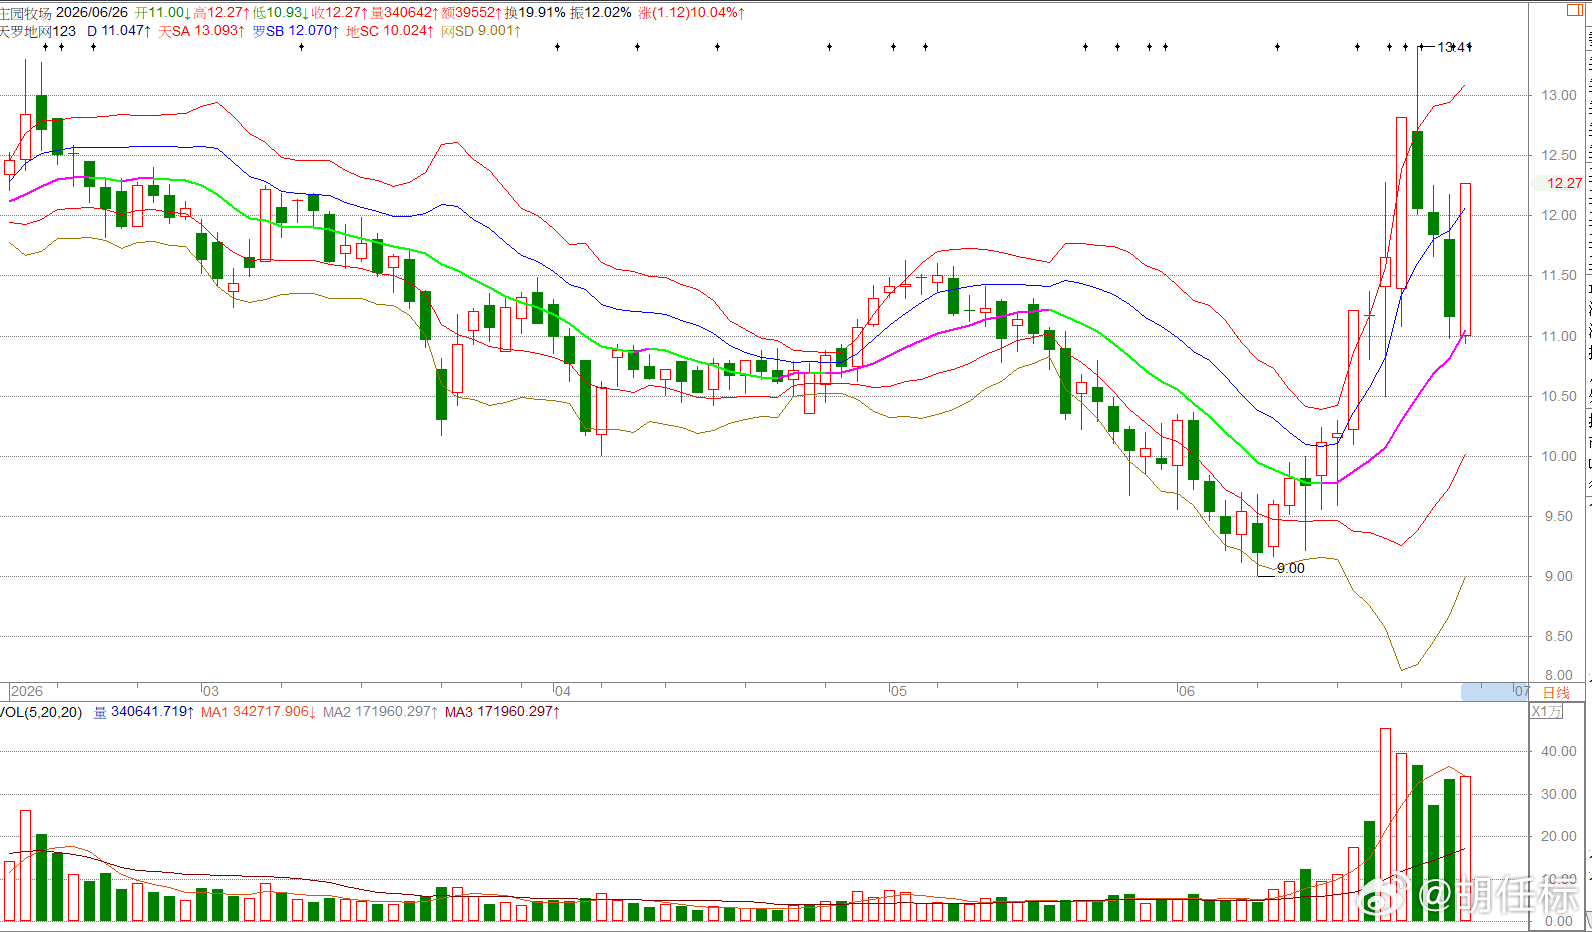Click the 06 month axis label
Viewport: 1592px width, 932px height.
pos(1186,691)
